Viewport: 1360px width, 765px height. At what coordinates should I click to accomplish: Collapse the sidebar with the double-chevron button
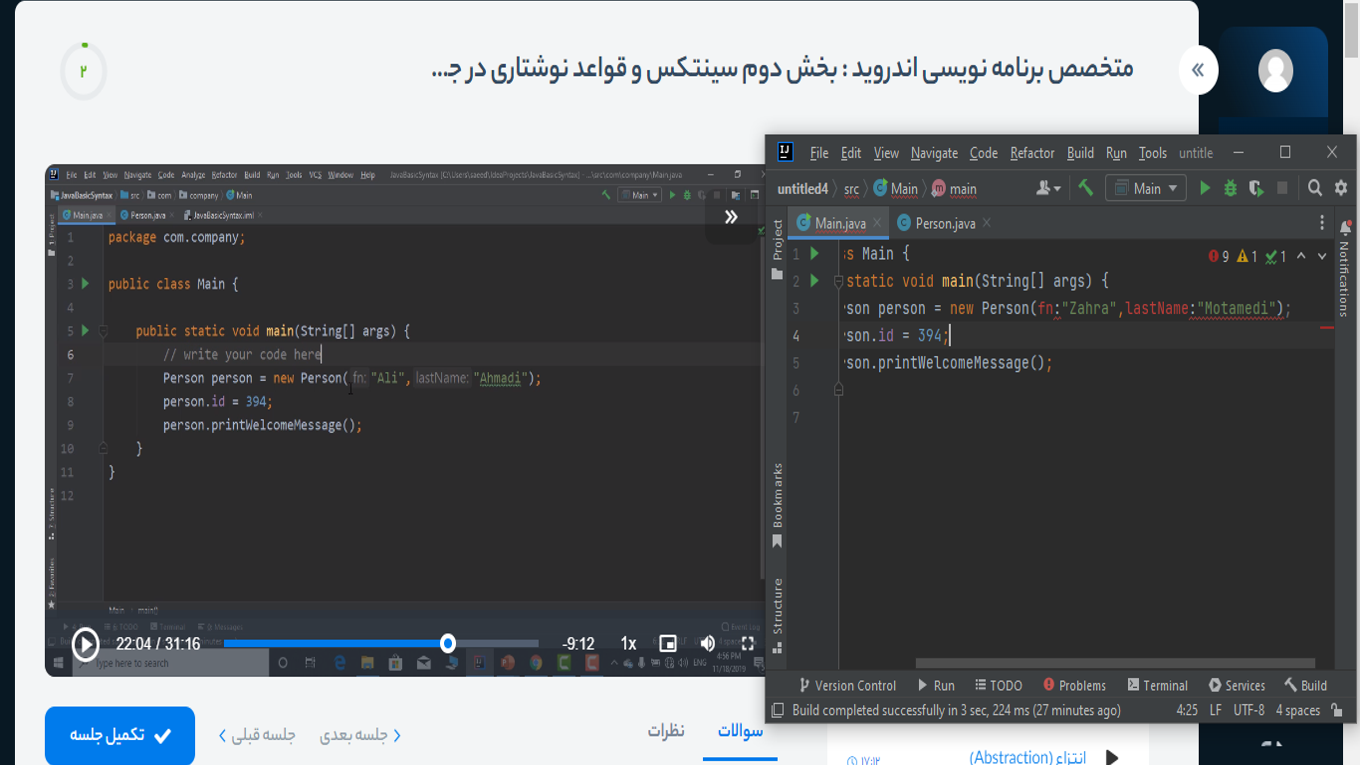(x=1198, y=70)
